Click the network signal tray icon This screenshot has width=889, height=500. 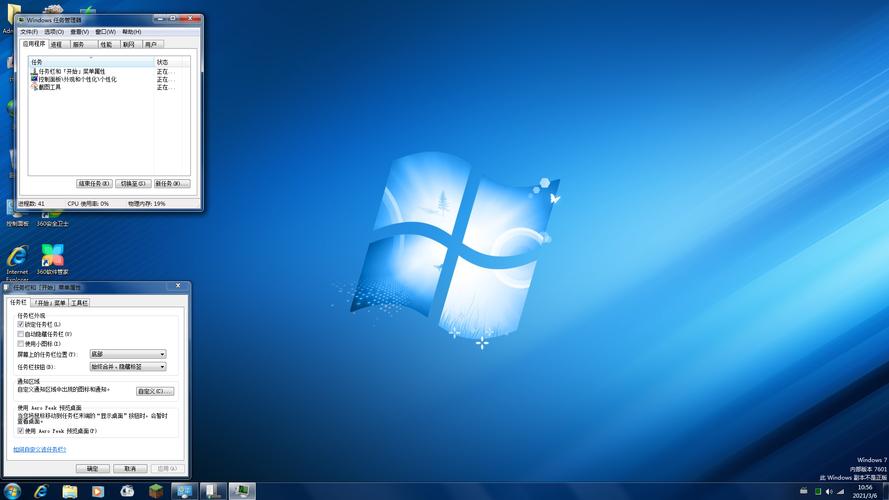click(x=841, y=491)
